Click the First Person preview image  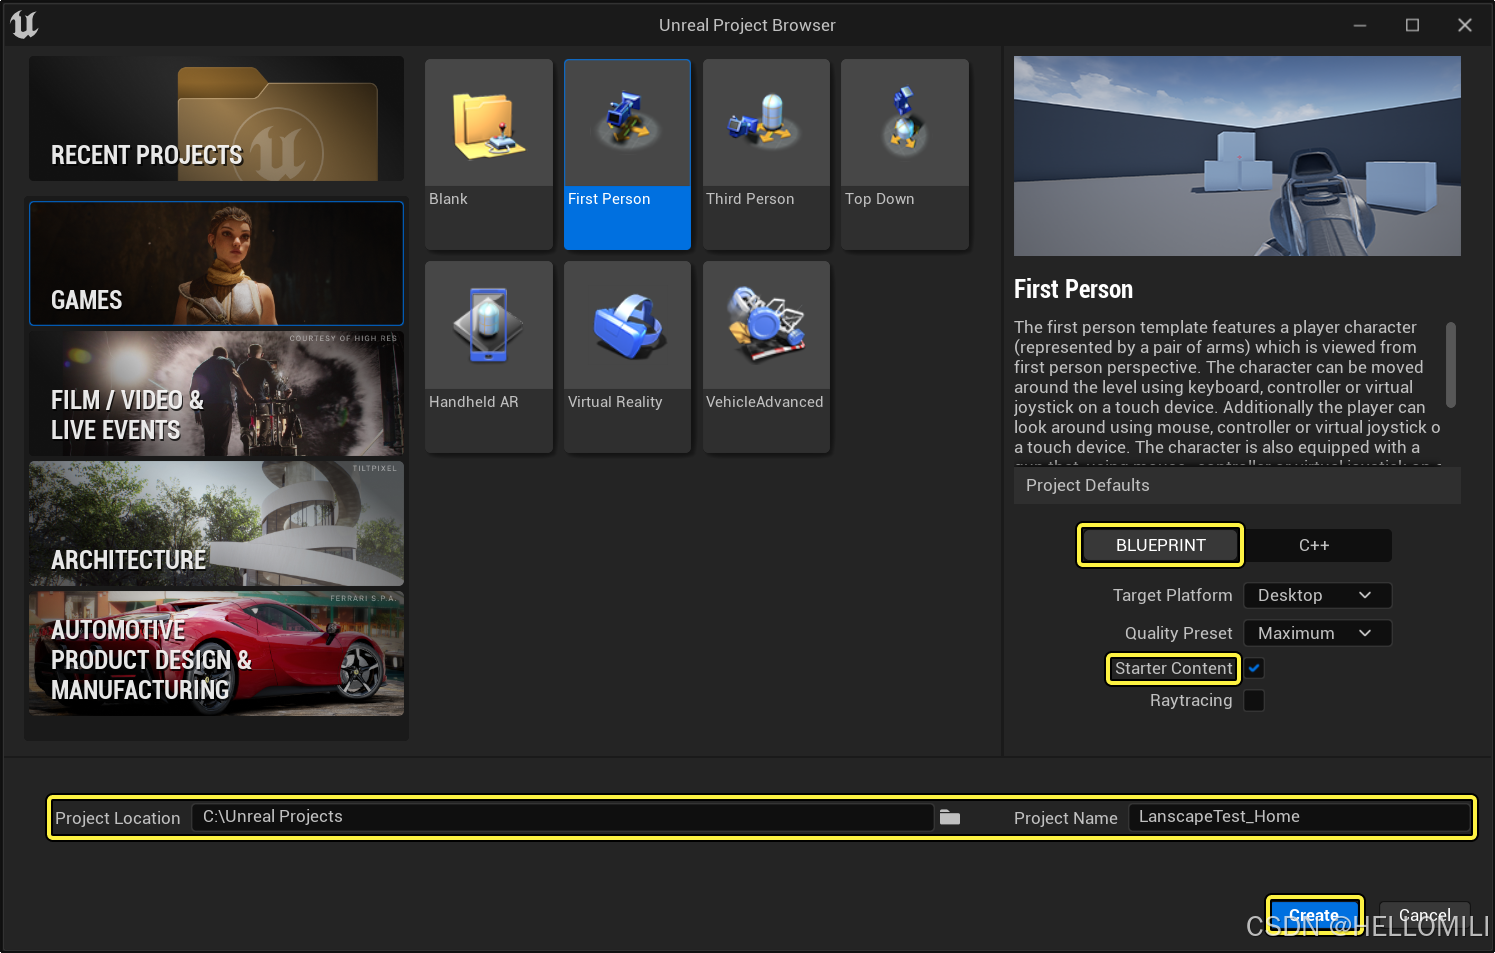[1237, 156]
